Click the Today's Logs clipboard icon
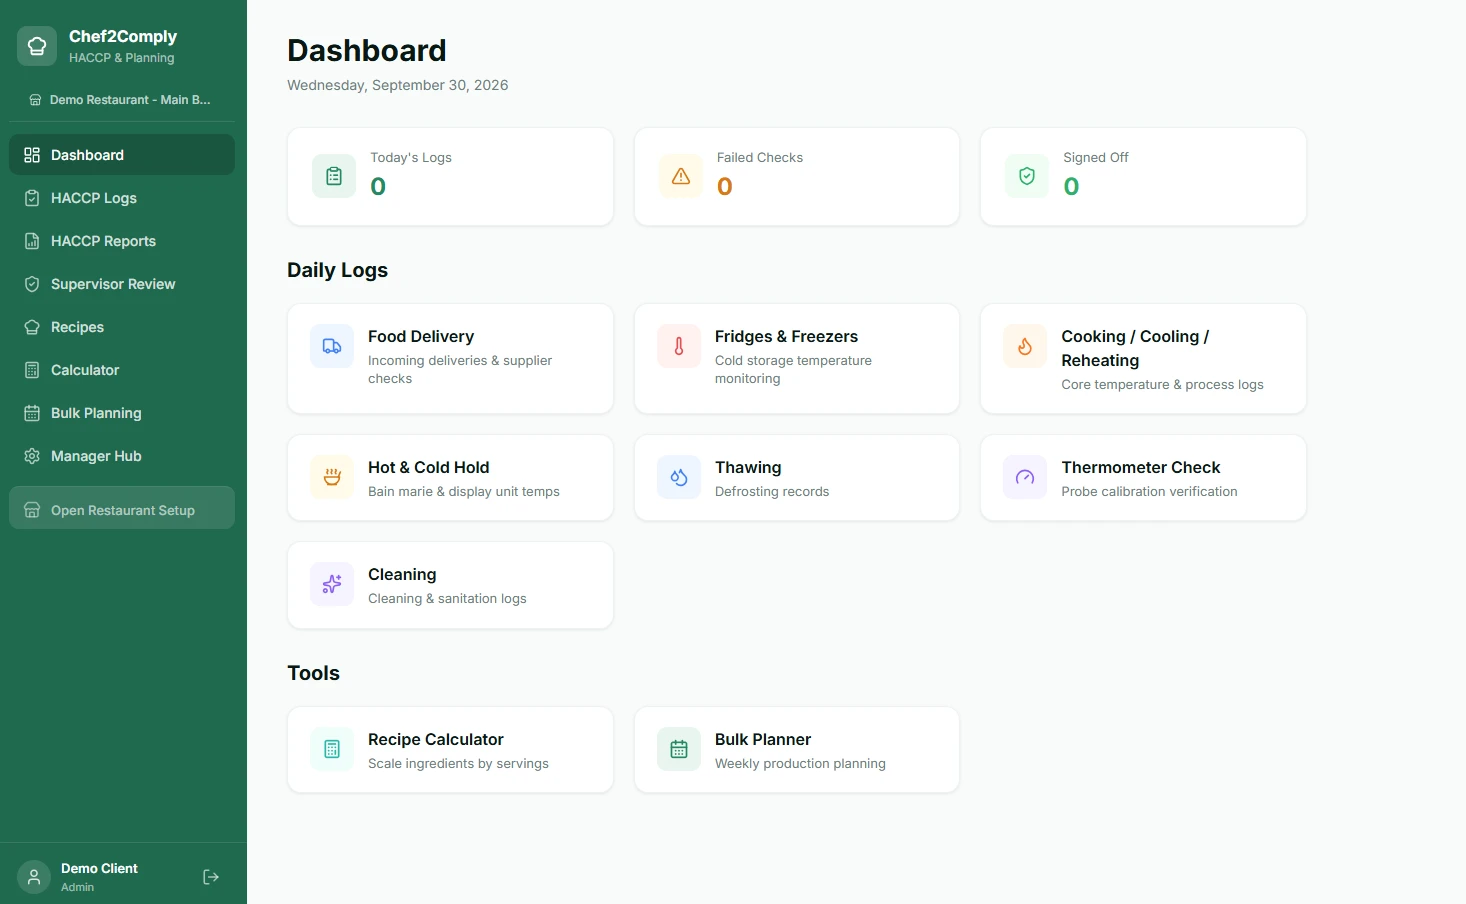This screenshot has width=1466, height=904. click(x=334, y=176)
